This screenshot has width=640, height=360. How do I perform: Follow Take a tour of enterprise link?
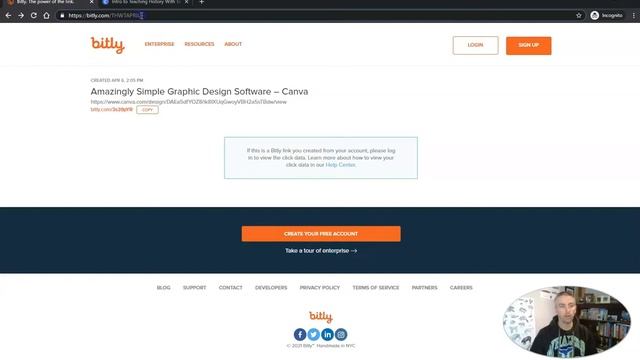pos(321,251)
